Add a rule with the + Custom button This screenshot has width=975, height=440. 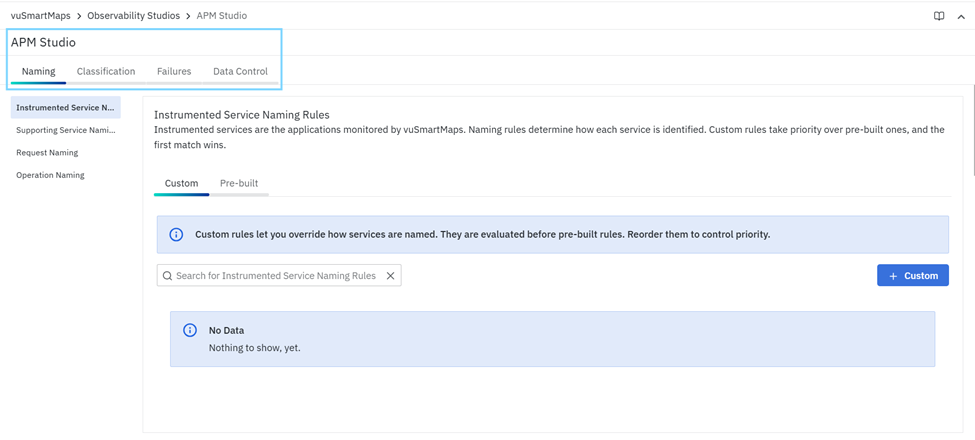click(x=913, y=276)
